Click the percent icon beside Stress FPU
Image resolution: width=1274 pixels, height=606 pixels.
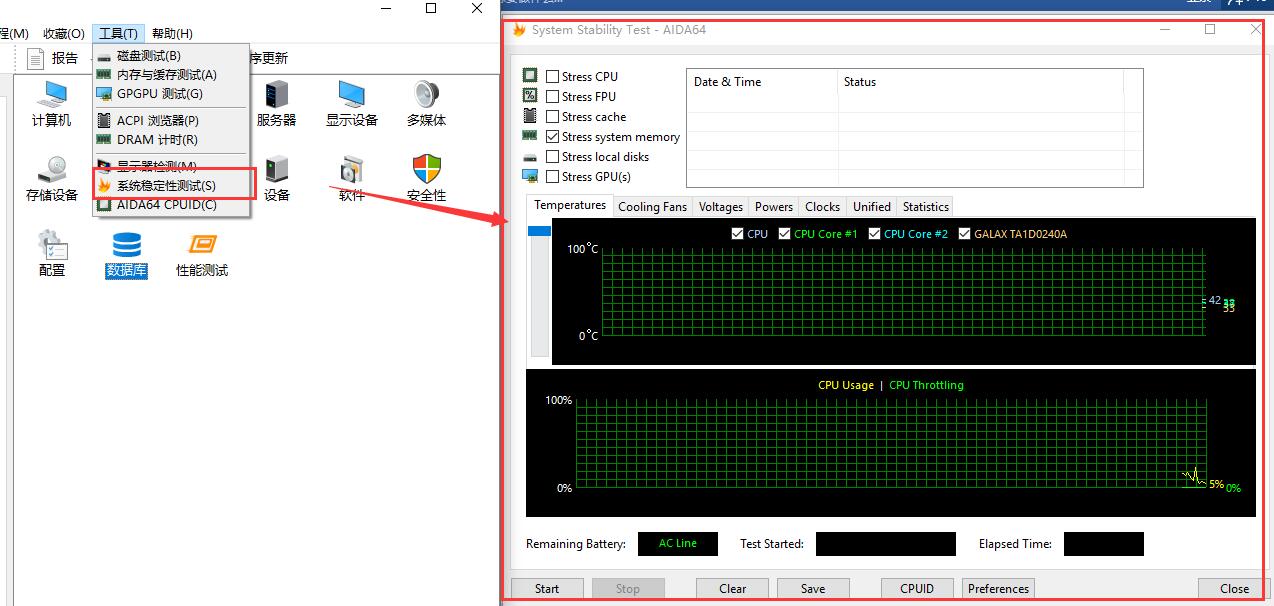tap(530, 96)
